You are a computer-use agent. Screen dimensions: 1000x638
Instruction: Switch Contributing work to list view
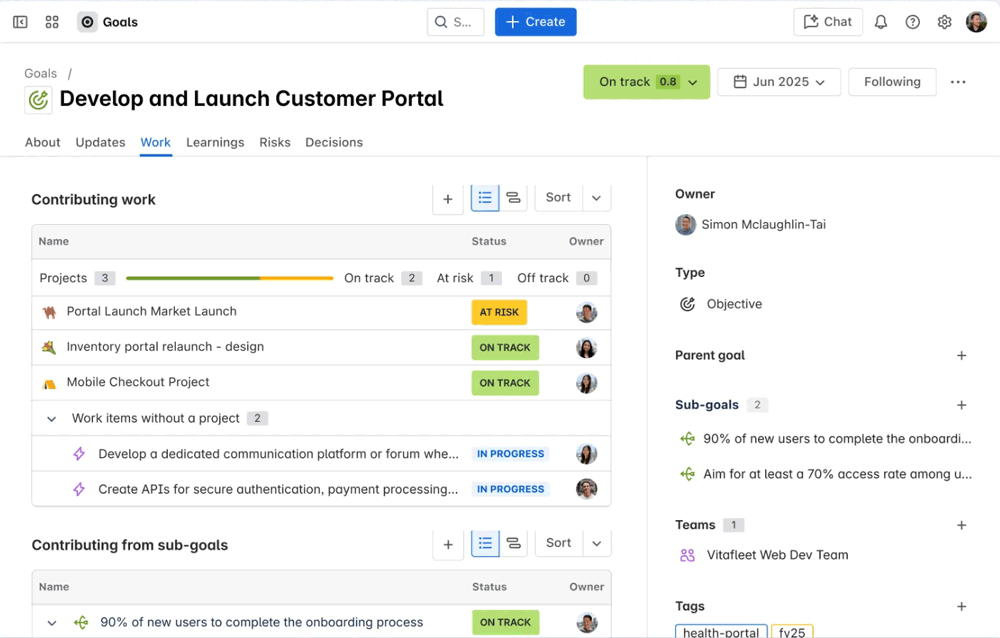click(485, 198)
